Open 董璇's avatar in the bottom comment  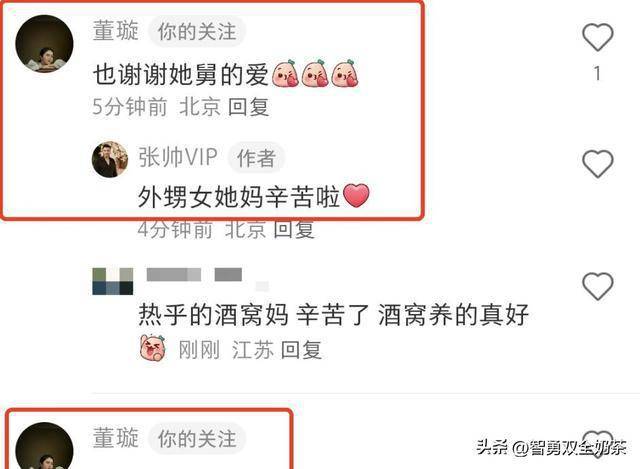[x=44, y=446]
